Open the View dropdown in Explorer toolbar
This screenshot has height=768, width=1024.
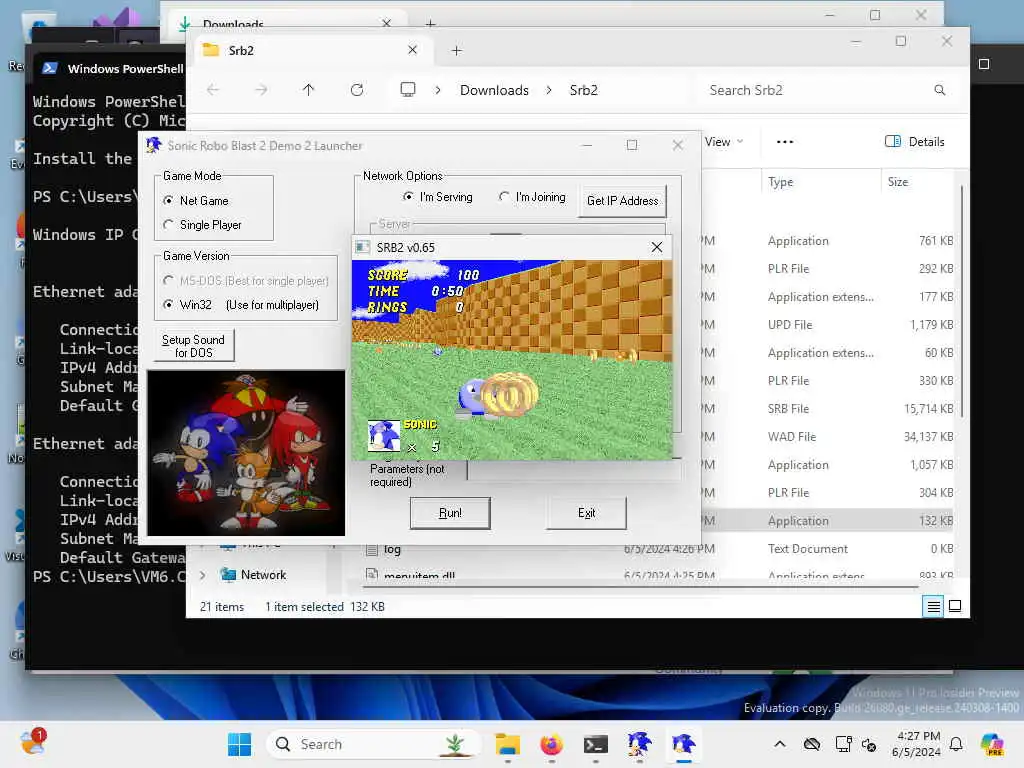coord(724,142)
